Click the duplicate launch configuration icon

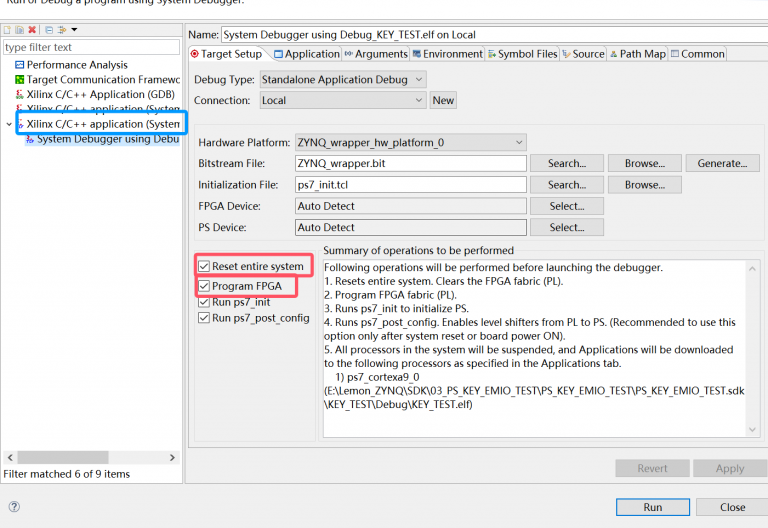click(19, 30)
